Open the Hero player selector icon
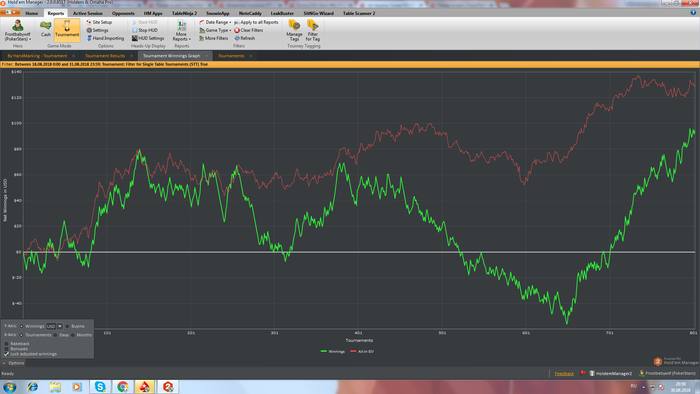The height and width of the screenshot is (394, 700). 18,25
